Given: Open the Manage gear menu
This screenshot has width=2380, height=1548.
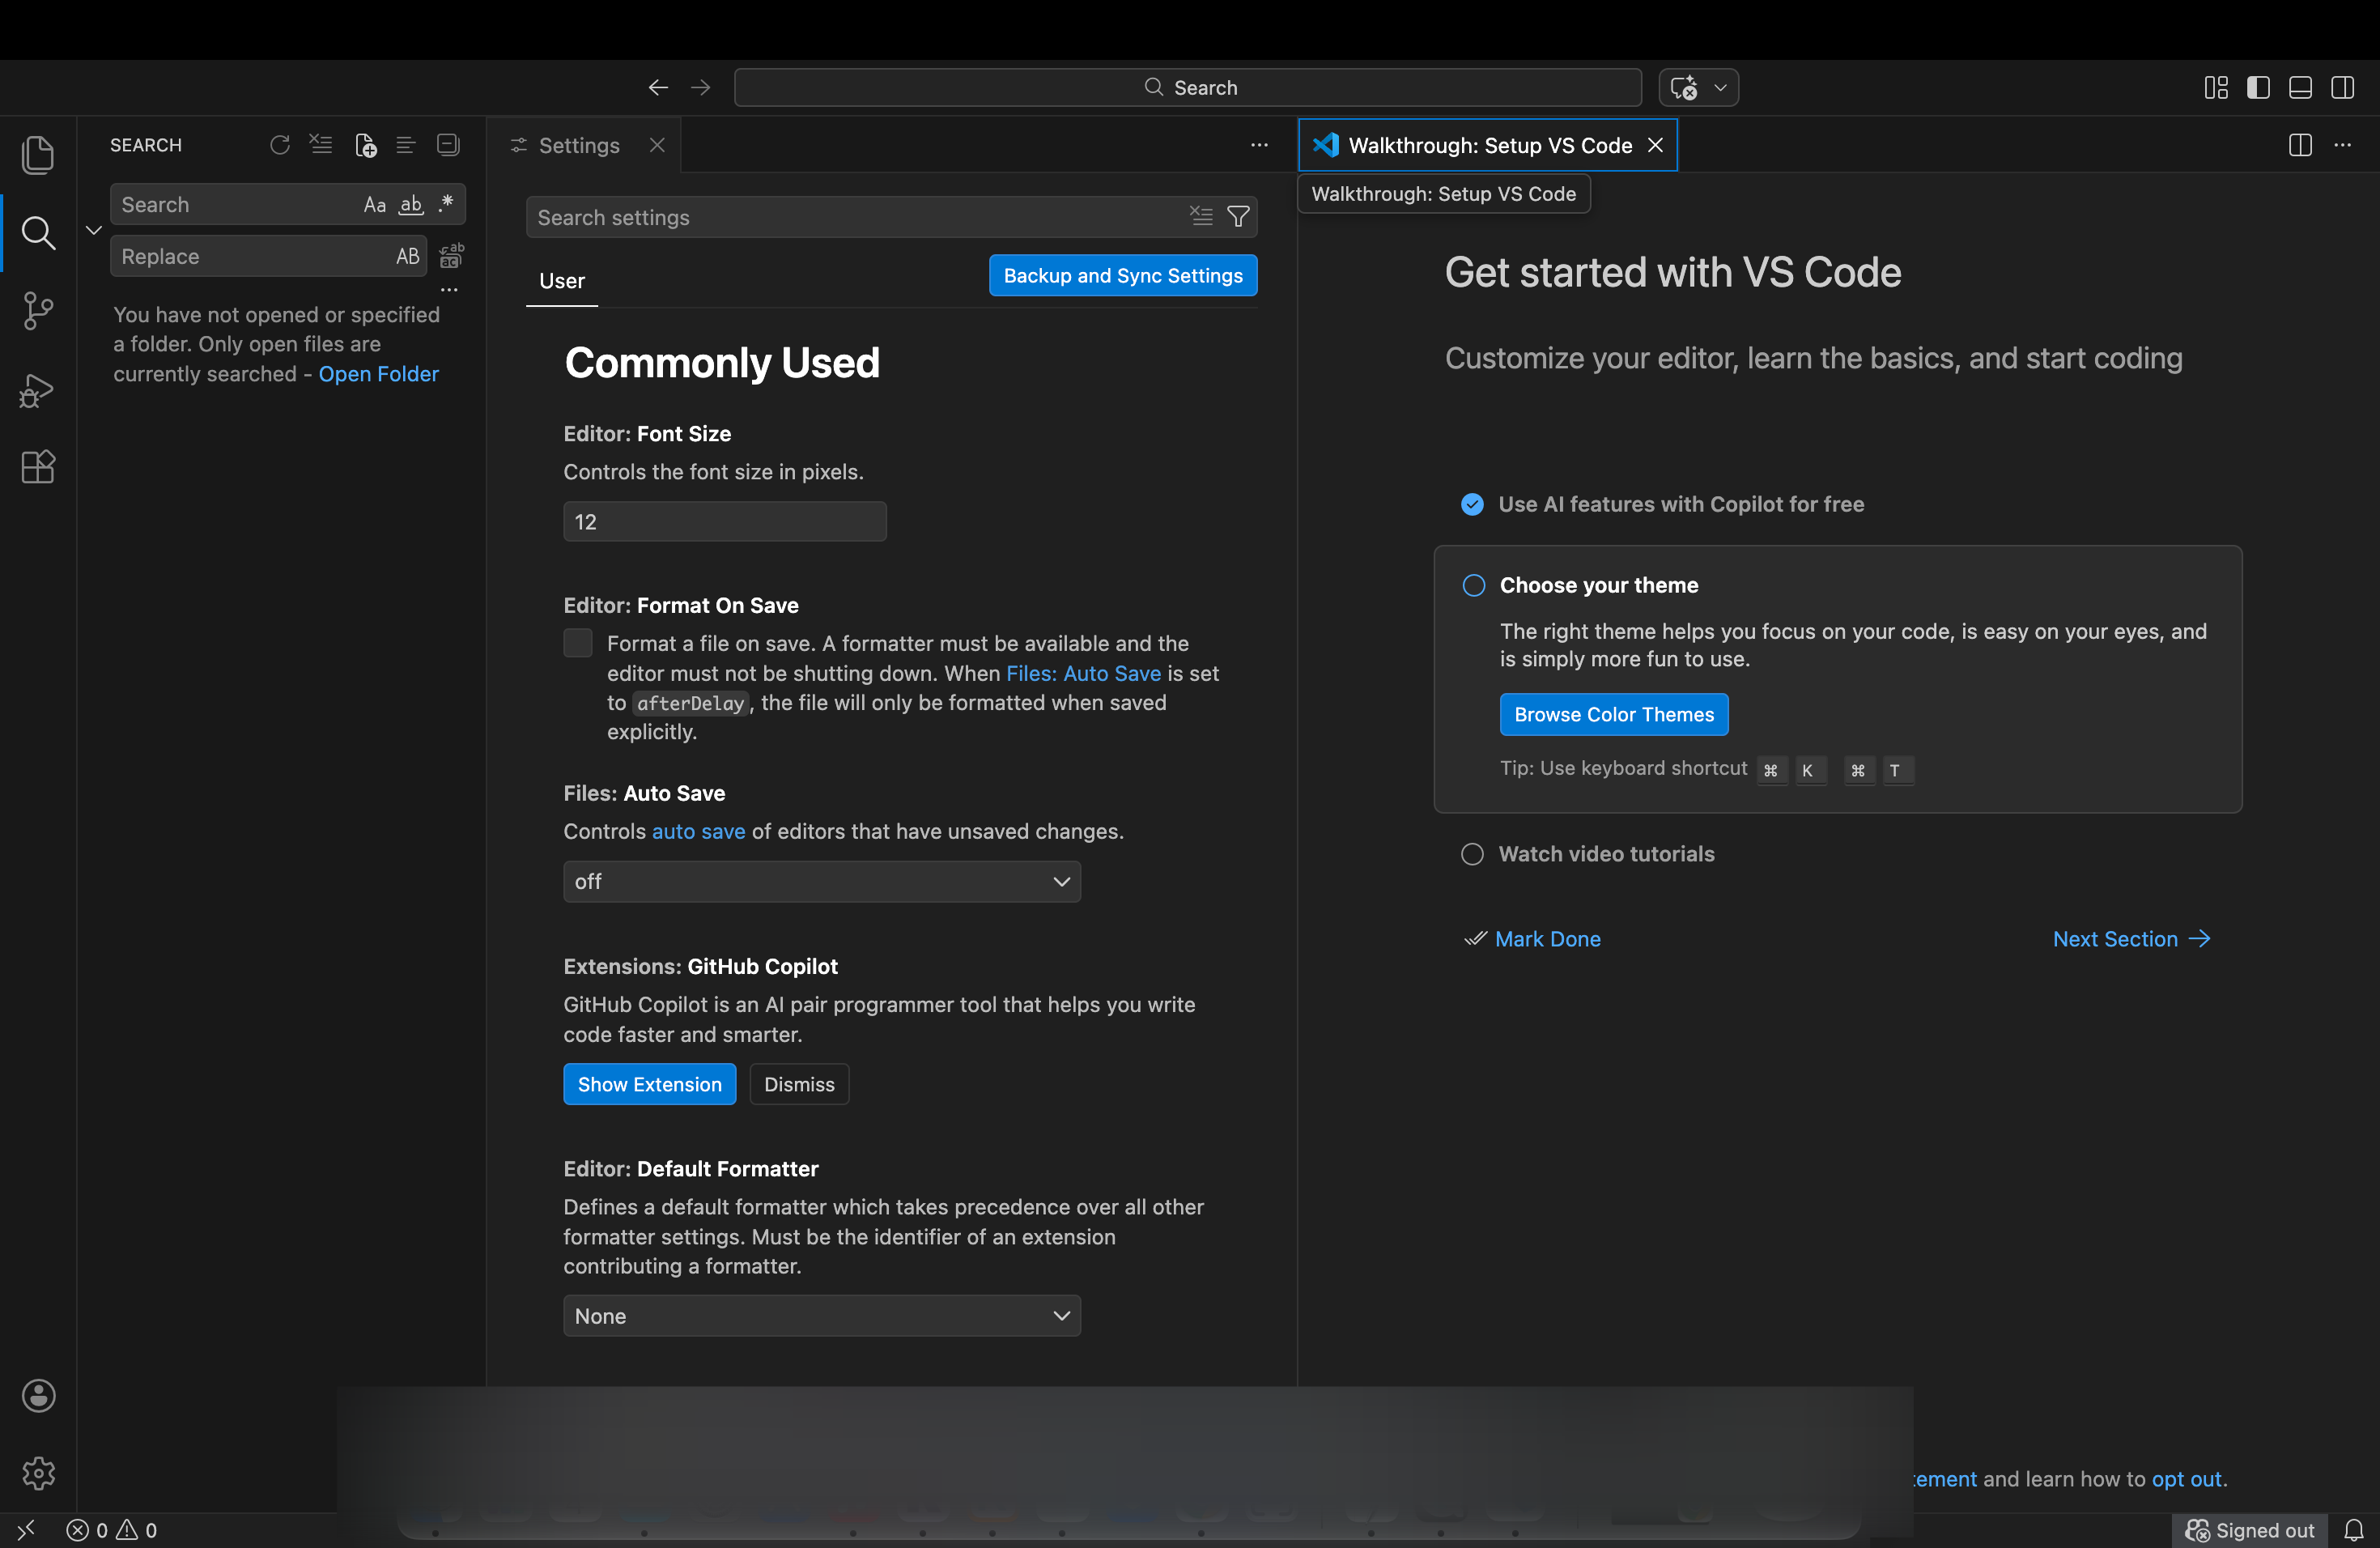Looking at the screenshot, I should (x=38, y=1472).
